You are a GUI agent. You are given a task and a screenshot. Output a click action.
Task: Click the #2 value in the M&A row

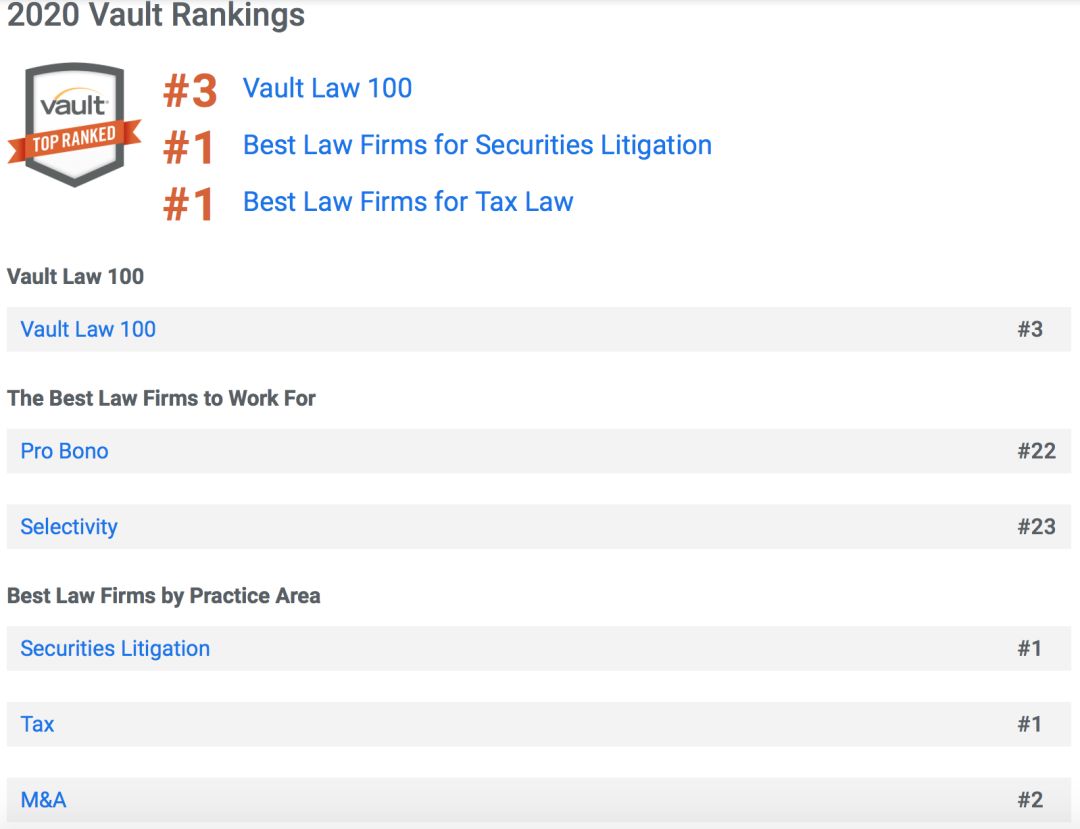(1030, 800)
